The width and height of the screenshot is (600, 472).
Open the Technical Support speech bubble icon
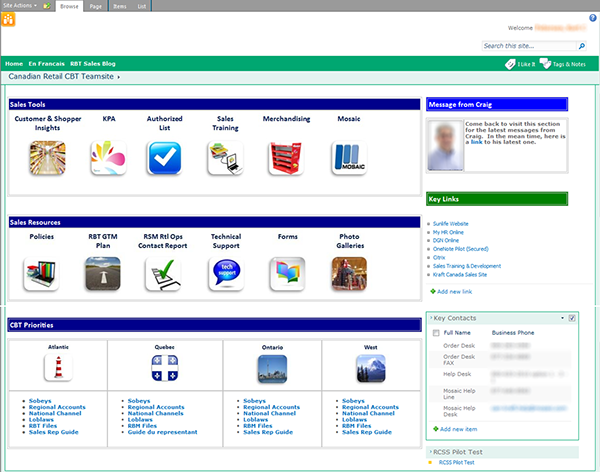[x=226, y=274]
